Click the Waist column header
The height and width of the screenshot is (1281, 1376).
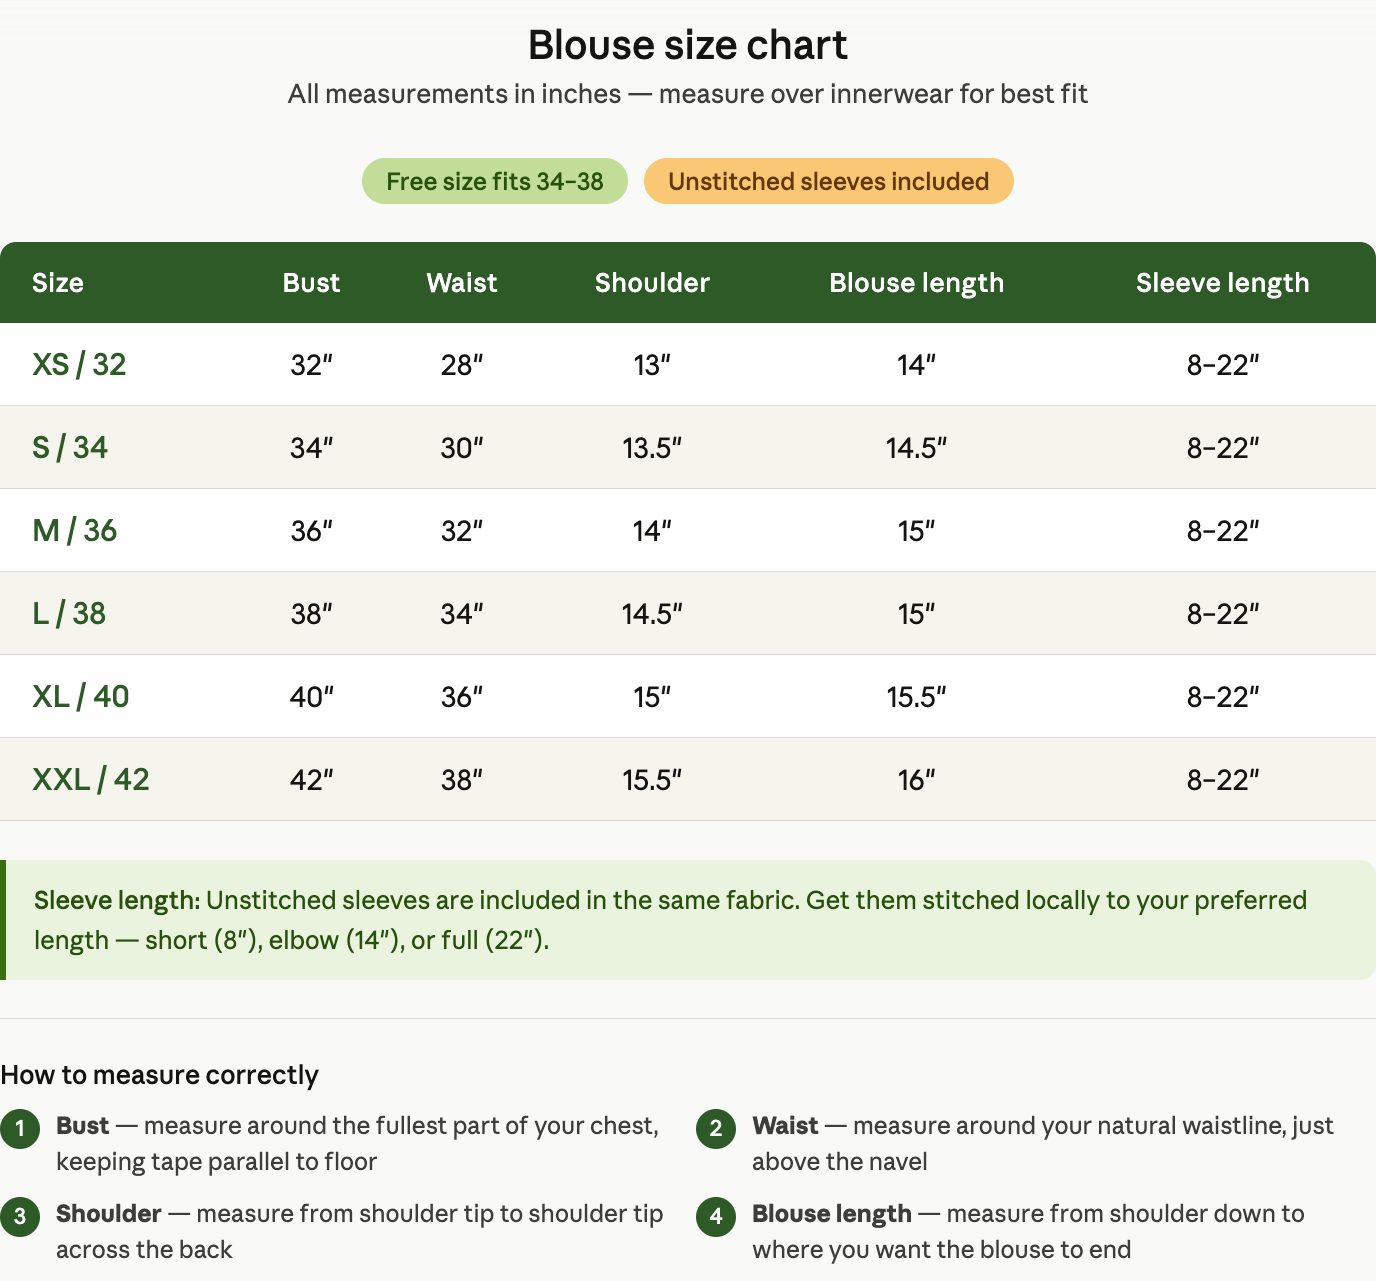pos(462,283)
